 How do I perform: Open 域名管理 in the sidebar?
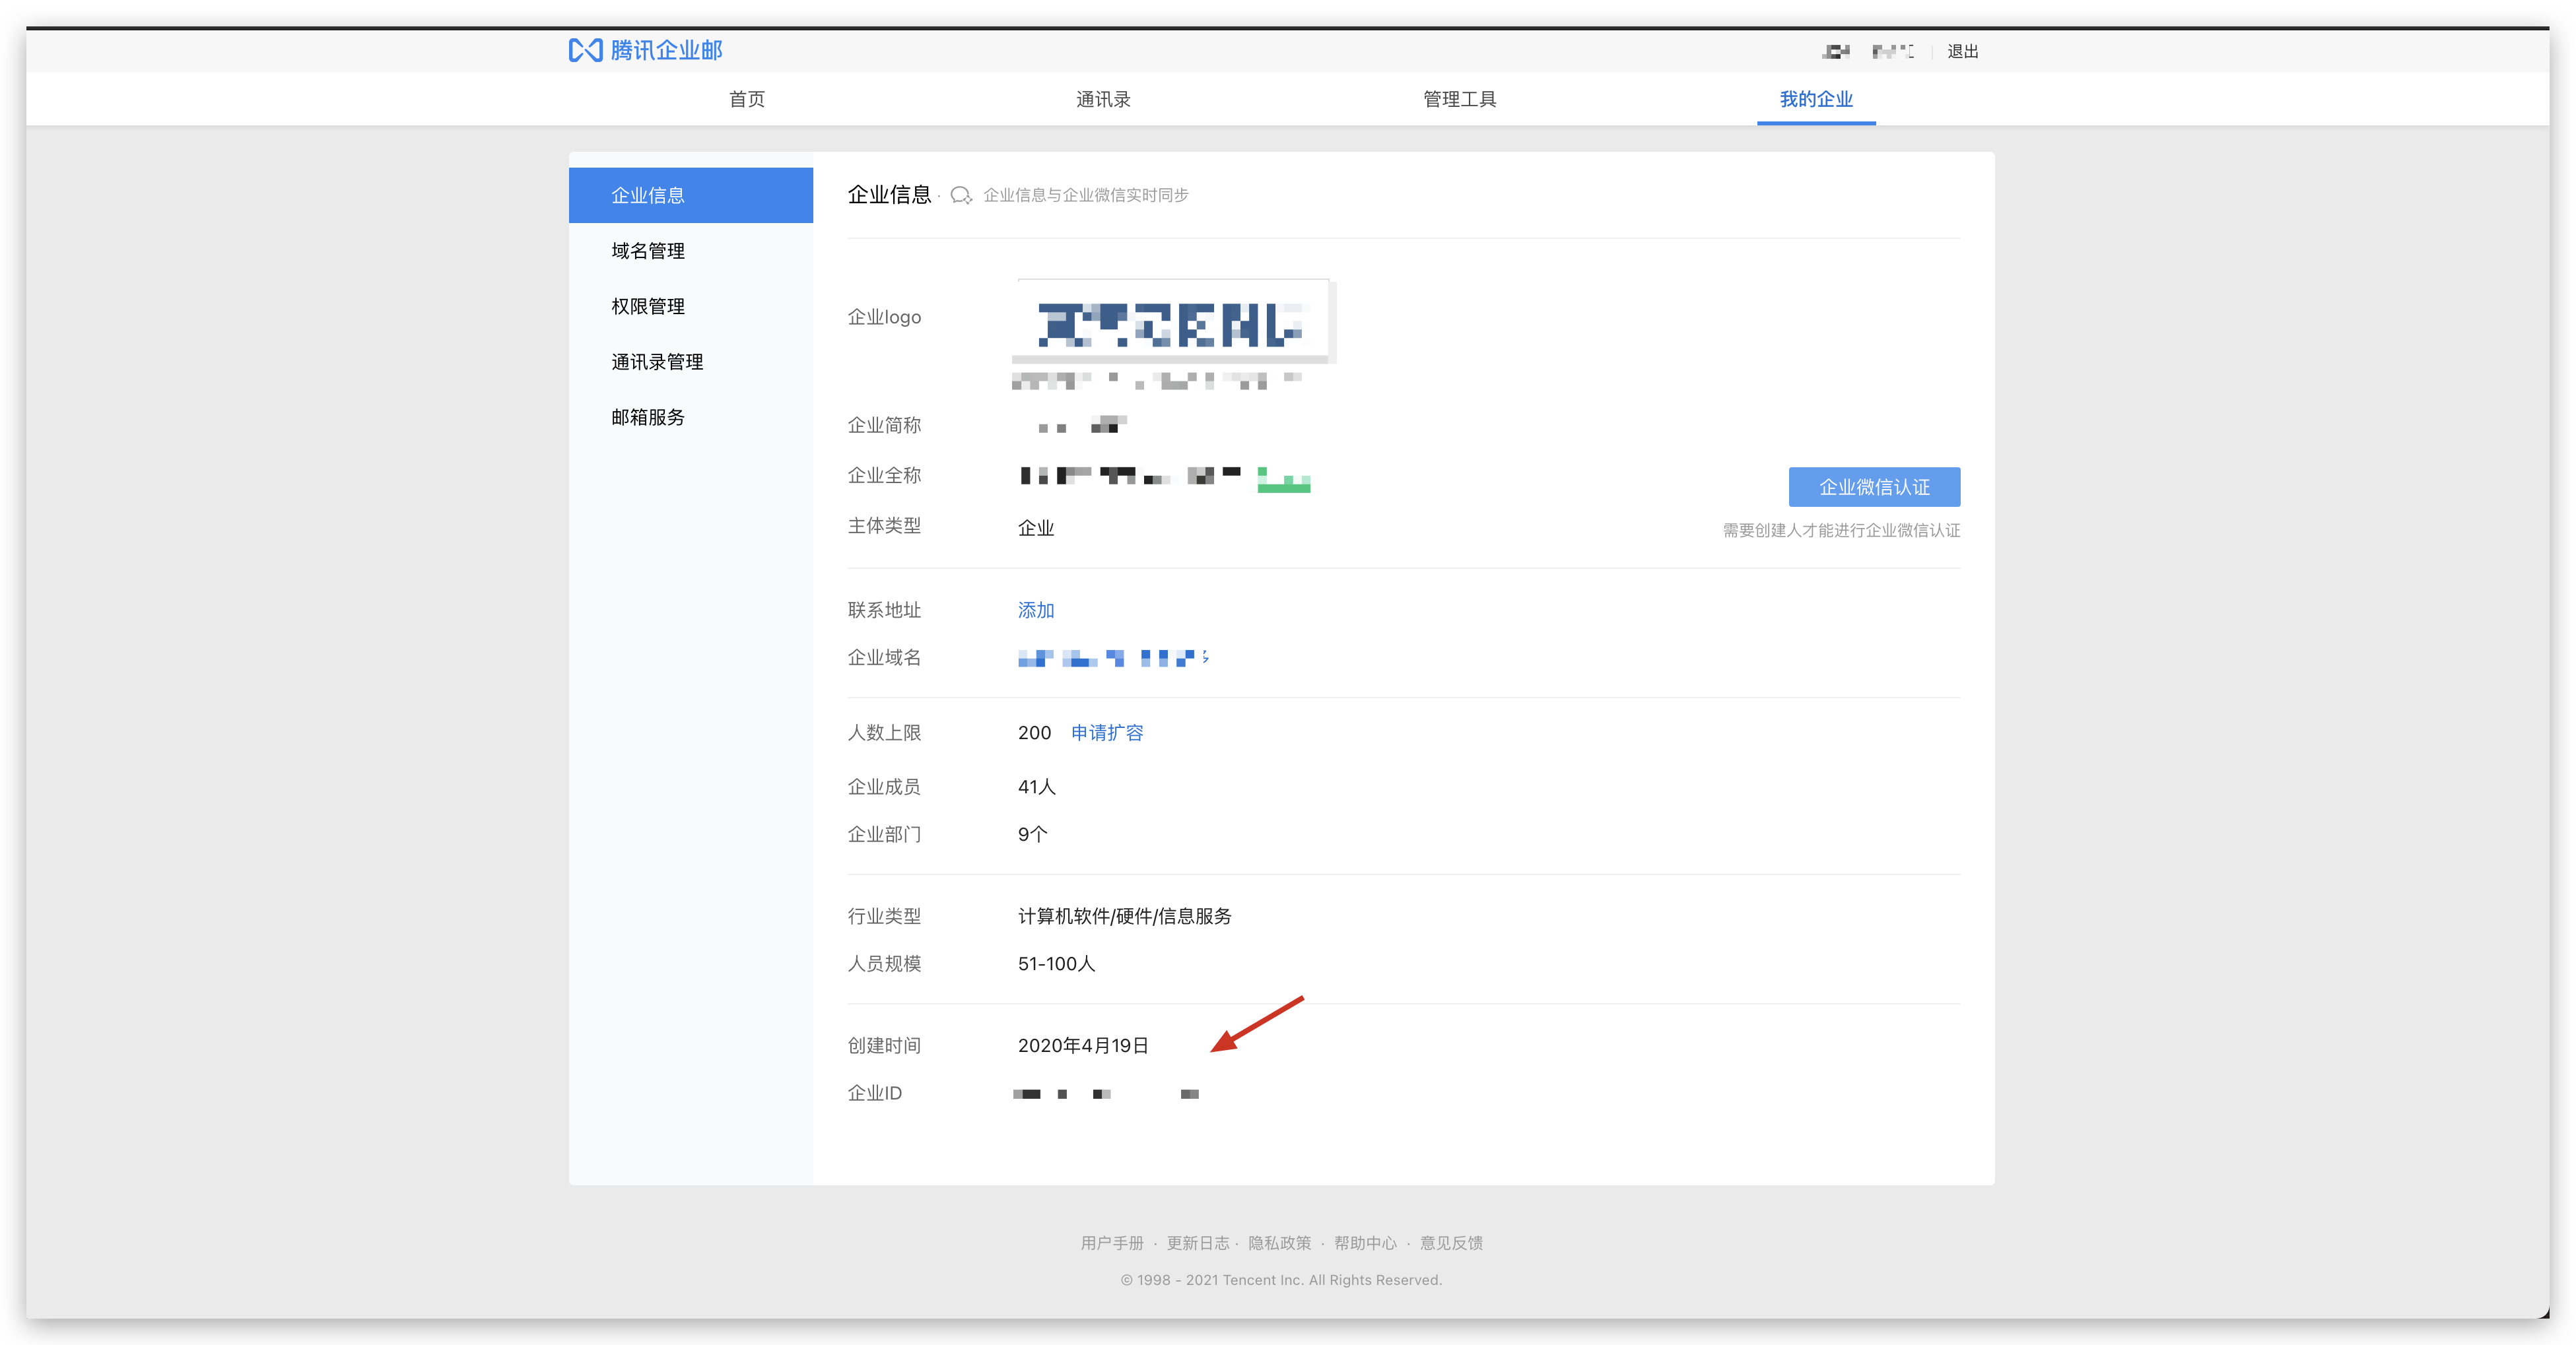click(648, 251)
